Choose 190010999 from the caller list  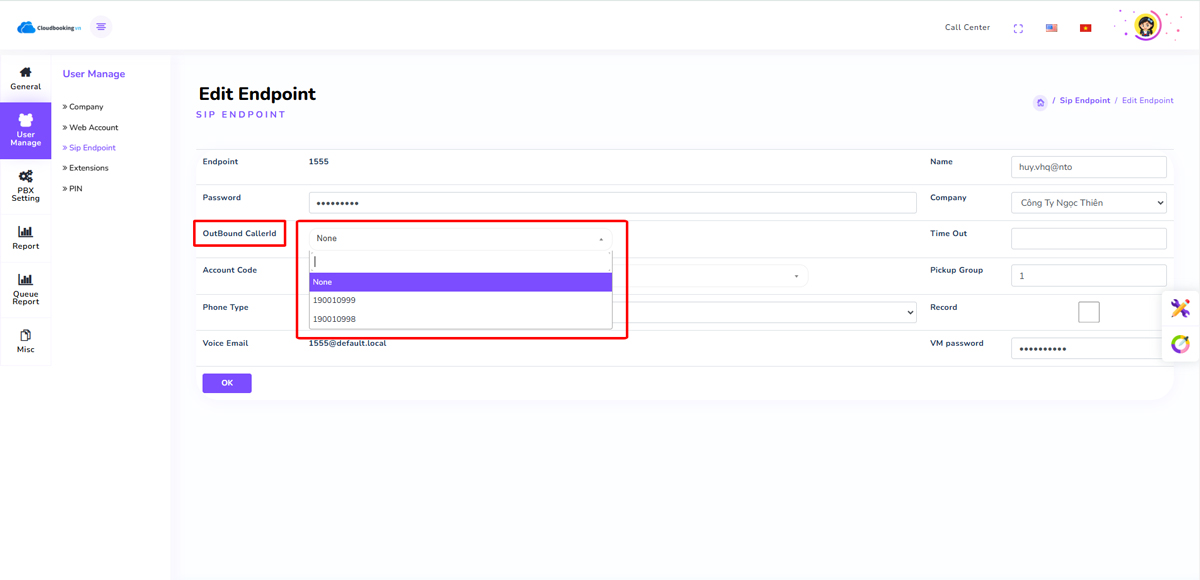click(461, 300)
